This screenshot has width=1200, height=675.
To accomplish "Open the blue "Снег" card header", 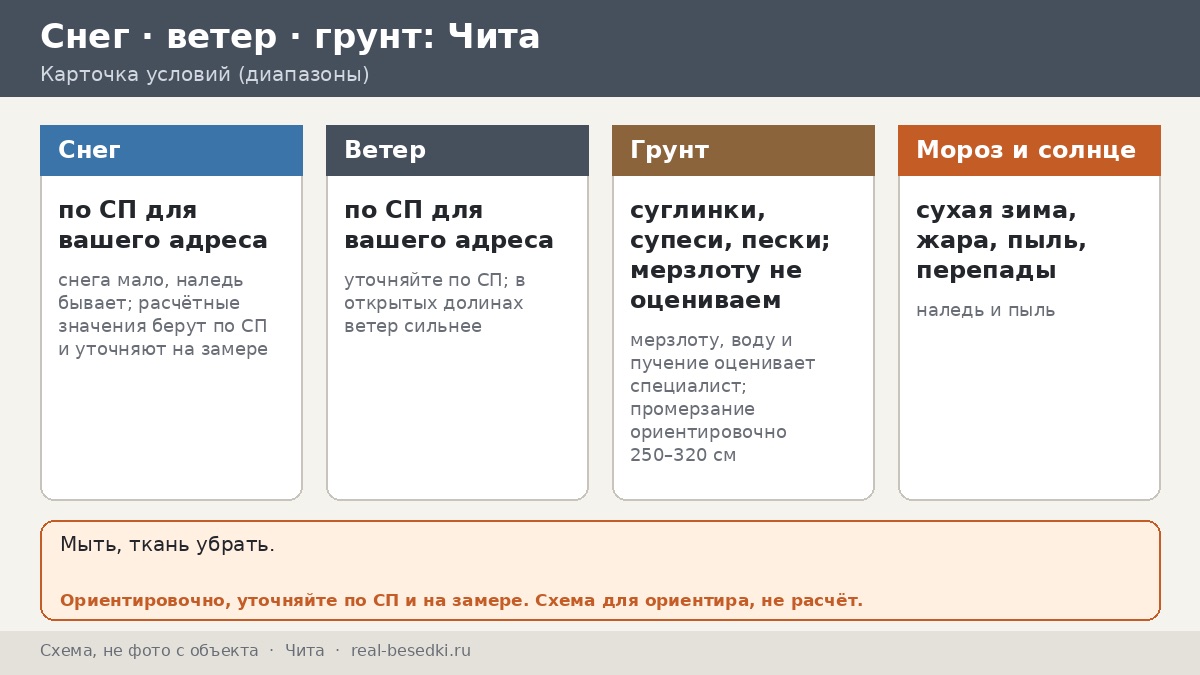I will point(171,150).
